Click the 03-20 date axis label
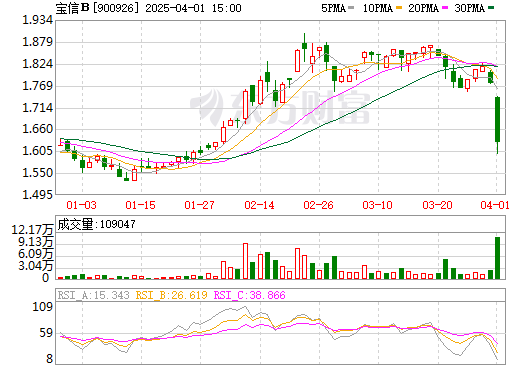The image size is (520, 365). 437,205
